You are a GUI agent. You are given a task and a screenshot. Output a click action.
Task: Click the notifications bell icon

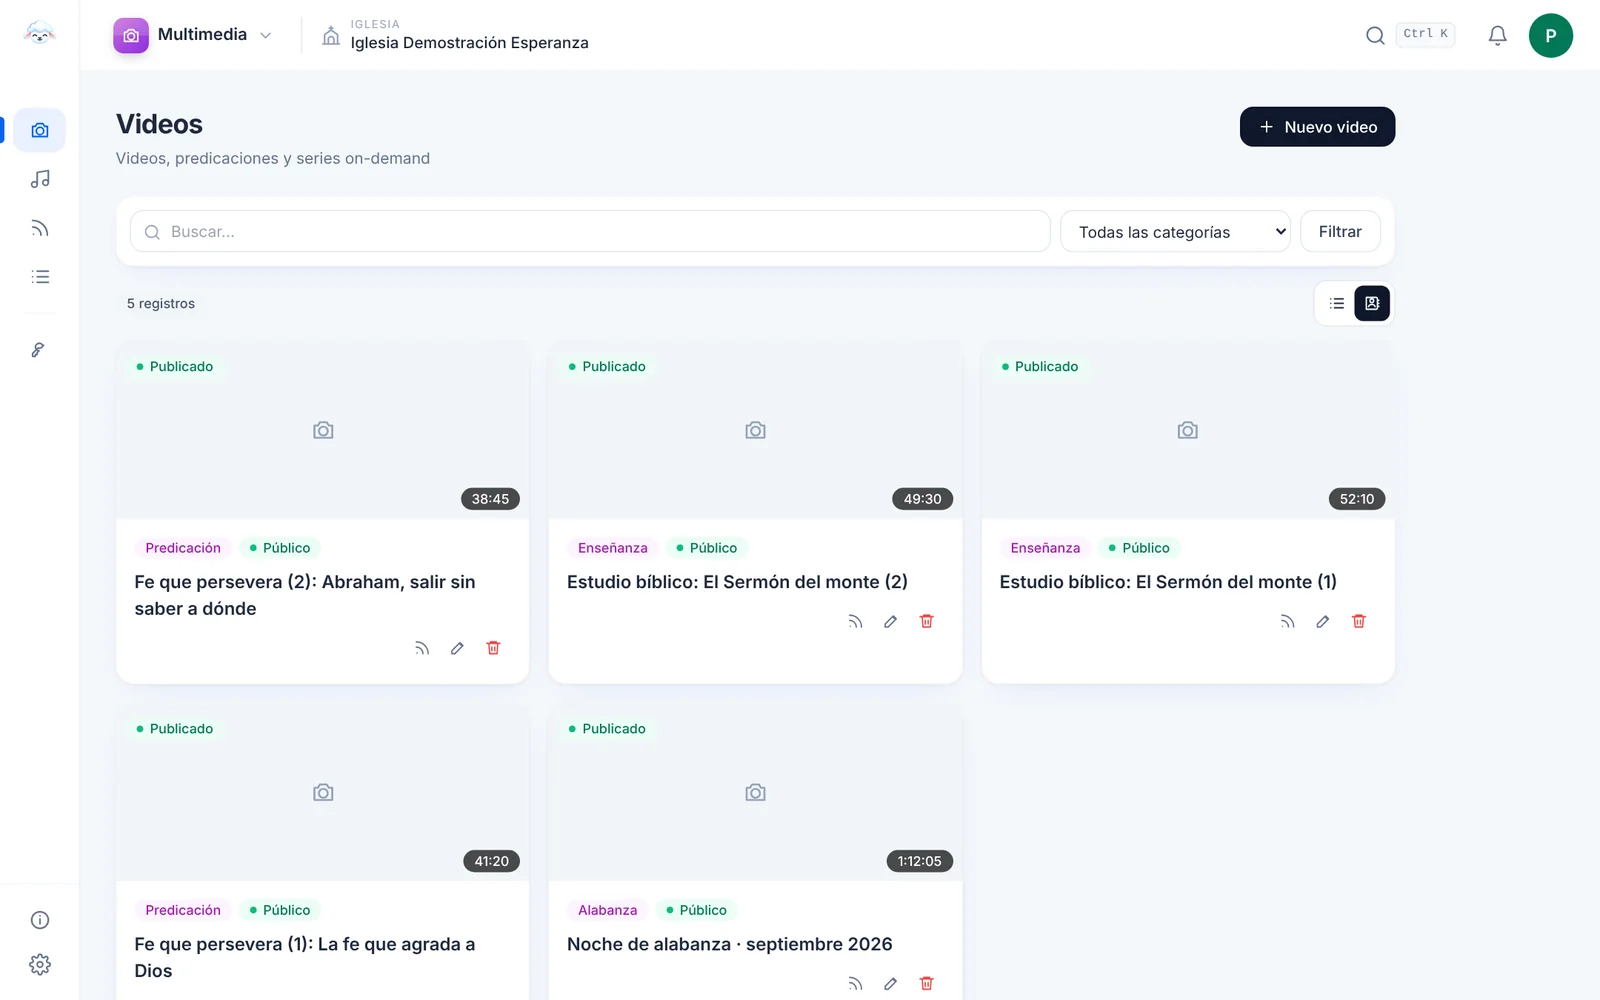tap(1497, 36)
